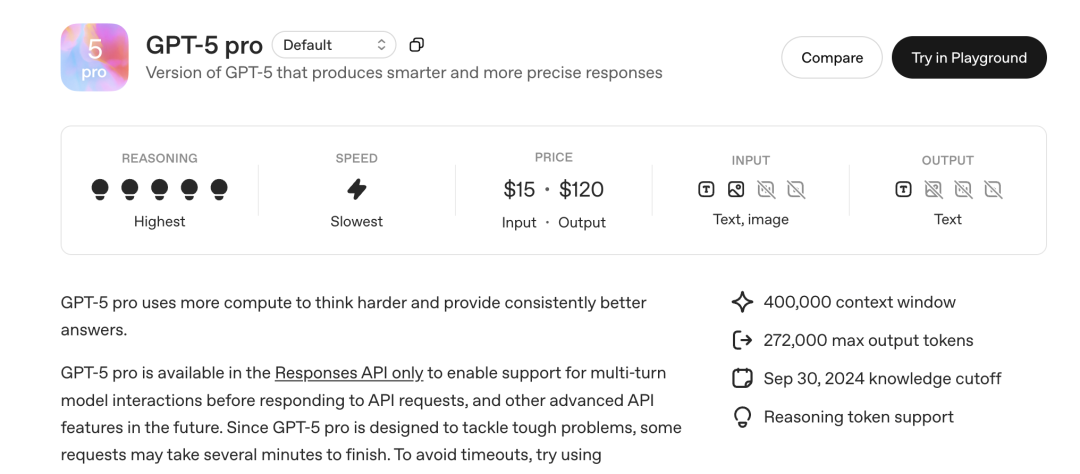
Task: Open the Default version dropdown
Action: (x=334, y=45)
